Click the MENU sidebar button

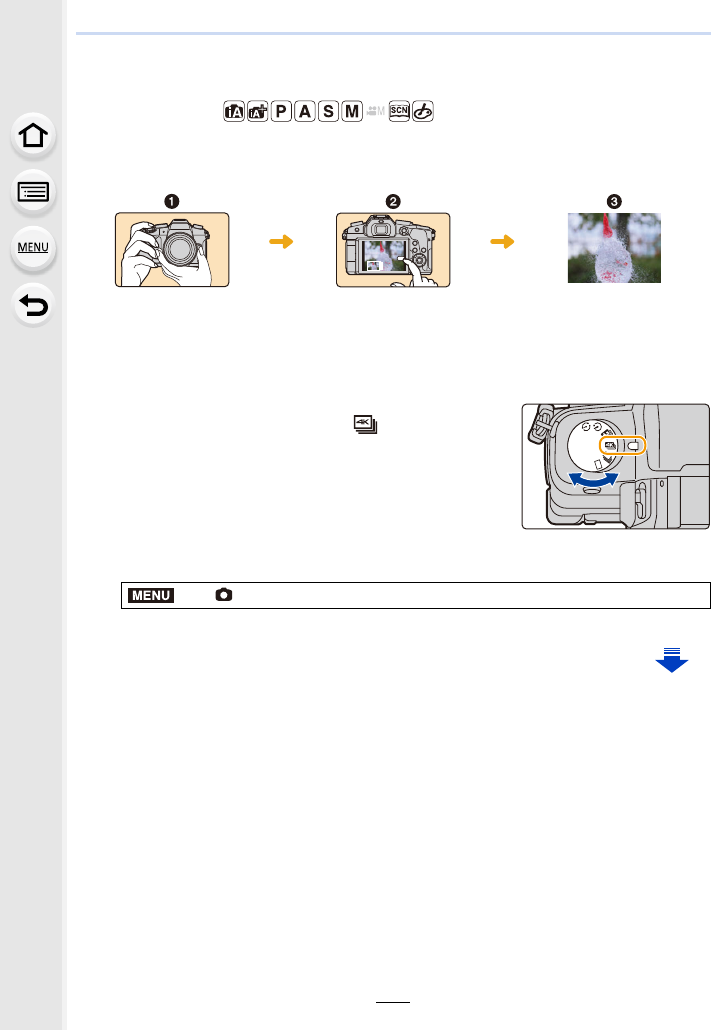(x=33, y=248)
